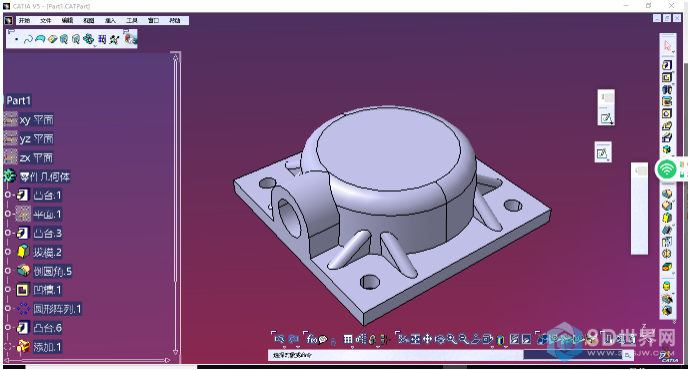Open the 工具 menu

[132, 20]
